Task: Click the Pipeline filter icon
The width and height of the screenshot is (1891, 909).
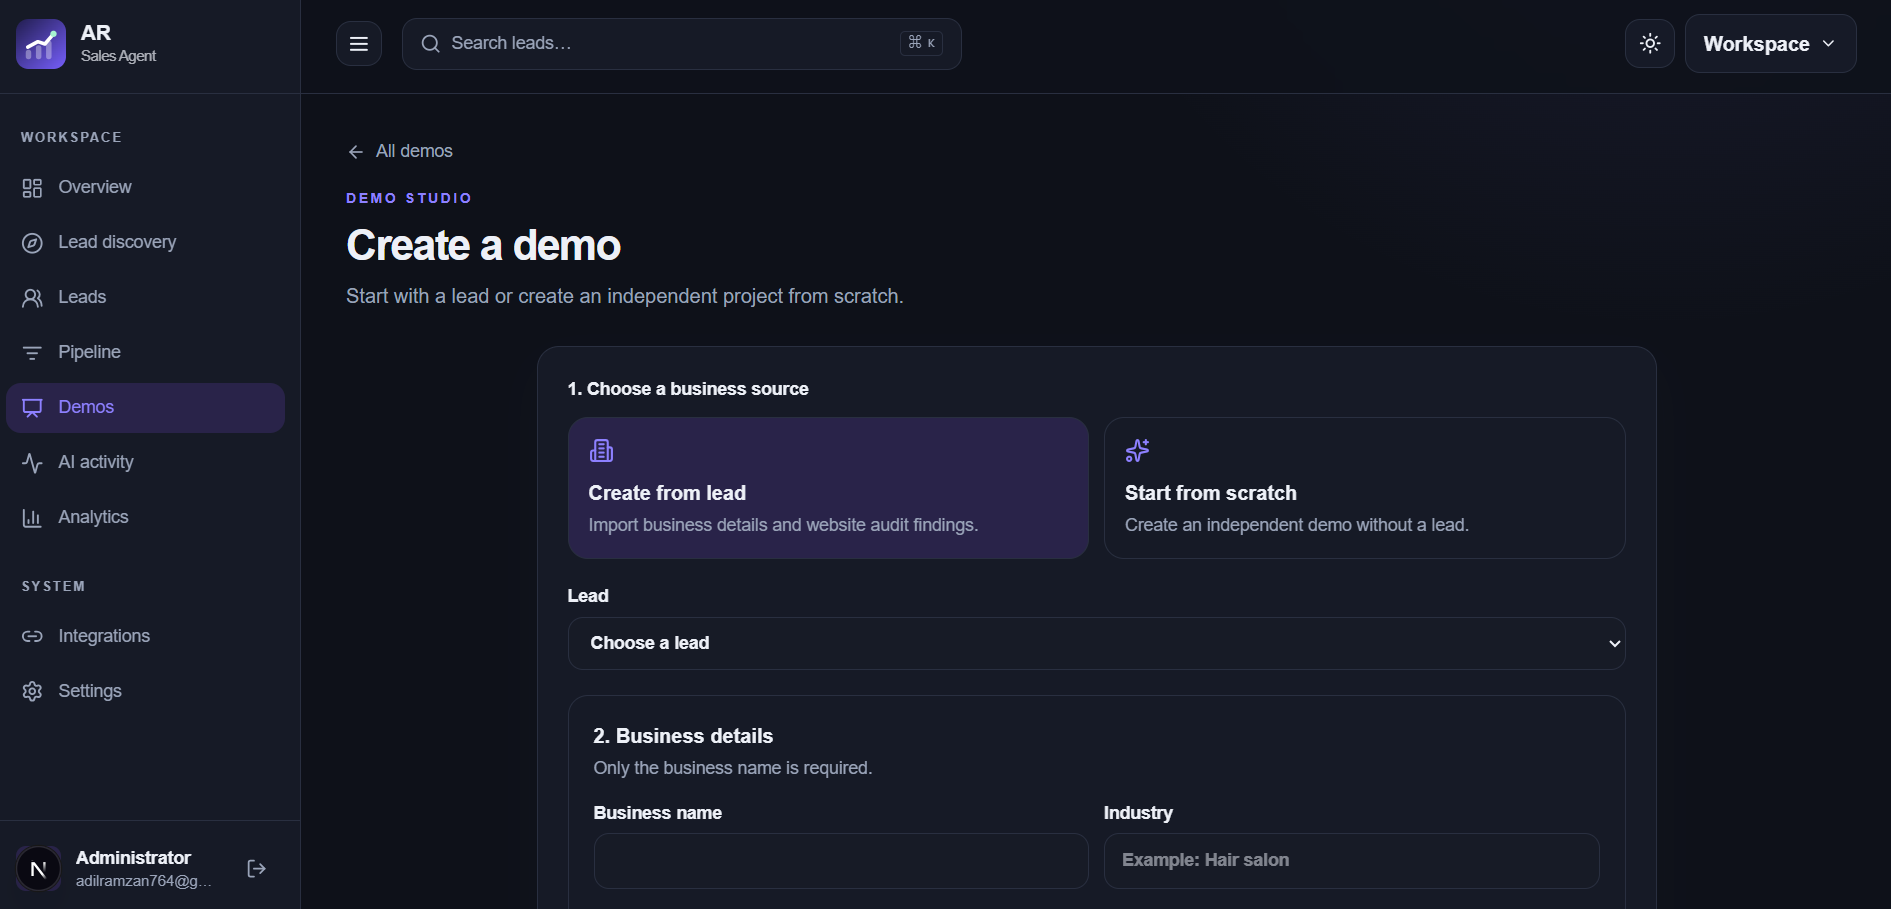Action: click(x=32, y=353)
